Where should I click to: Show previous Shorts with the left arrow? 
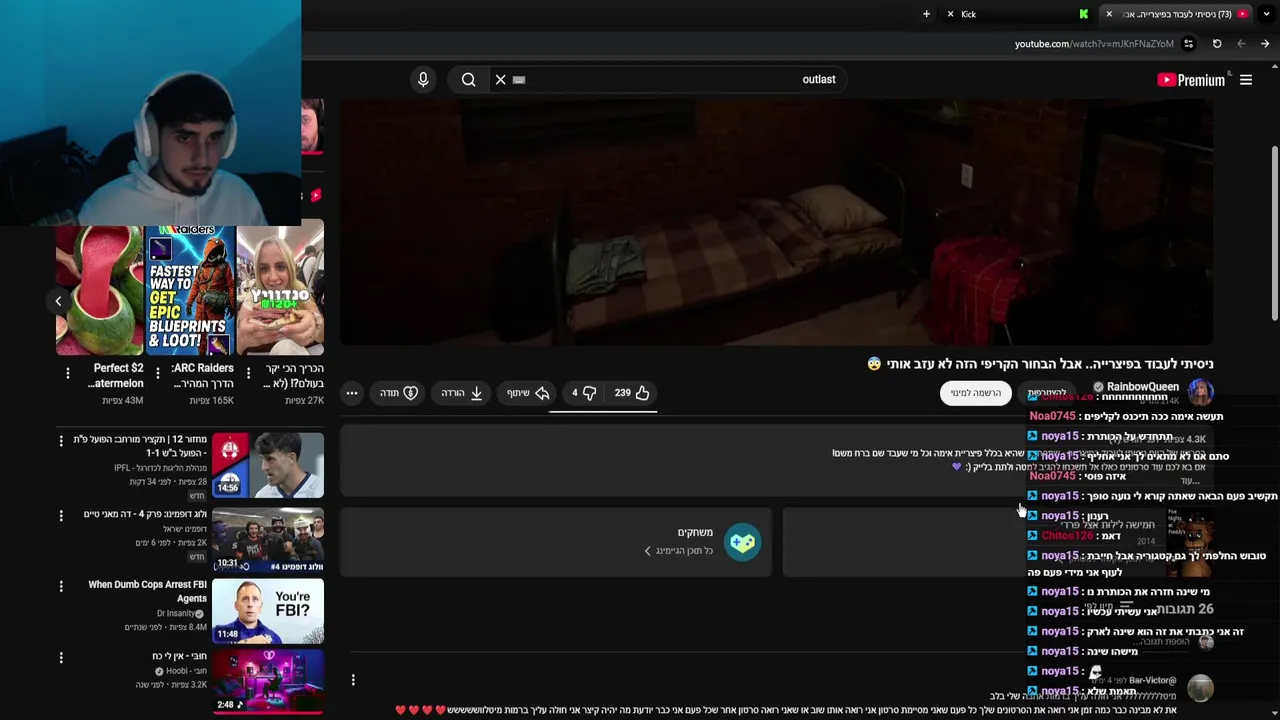(x=58, y=300)
